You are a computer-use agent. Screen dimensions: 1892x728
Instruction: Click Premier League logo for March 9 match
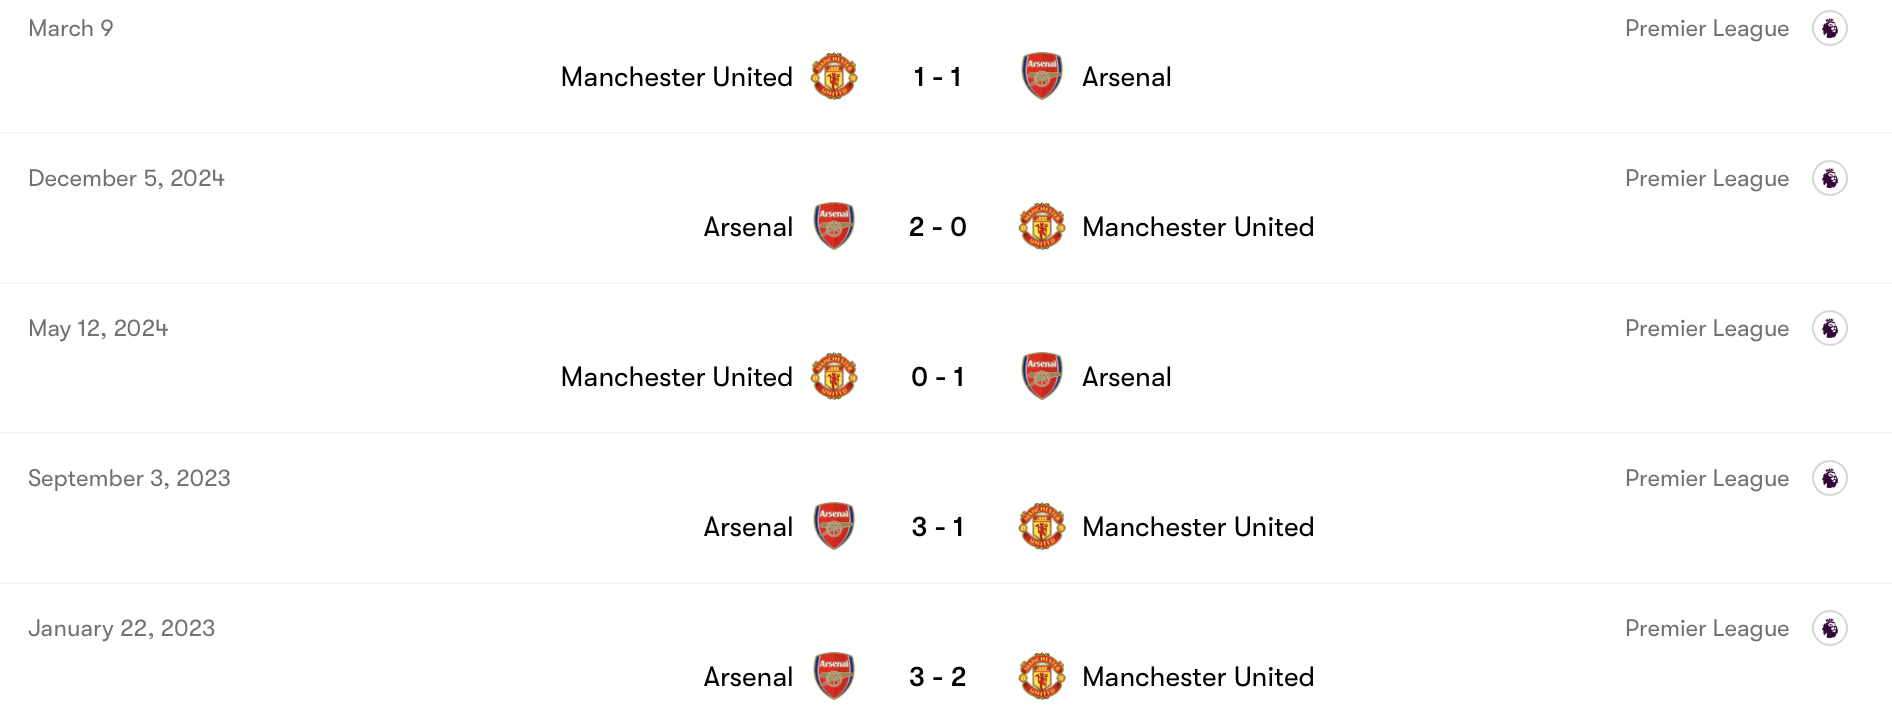pos(1830,28)
